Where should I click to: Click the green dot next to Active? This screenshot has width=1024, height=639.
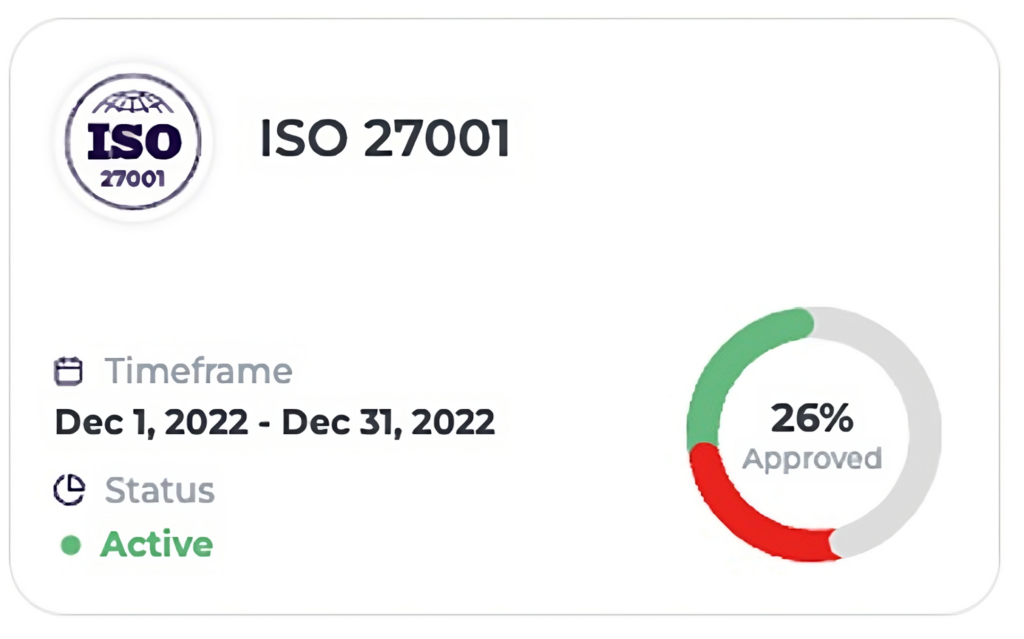pyautogui.click(x=70, y=545)
